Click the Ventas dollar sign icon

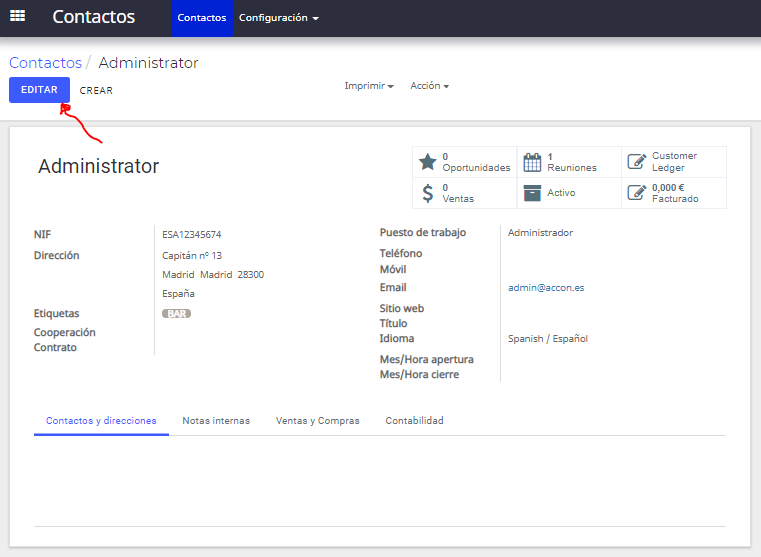[428, 193]
